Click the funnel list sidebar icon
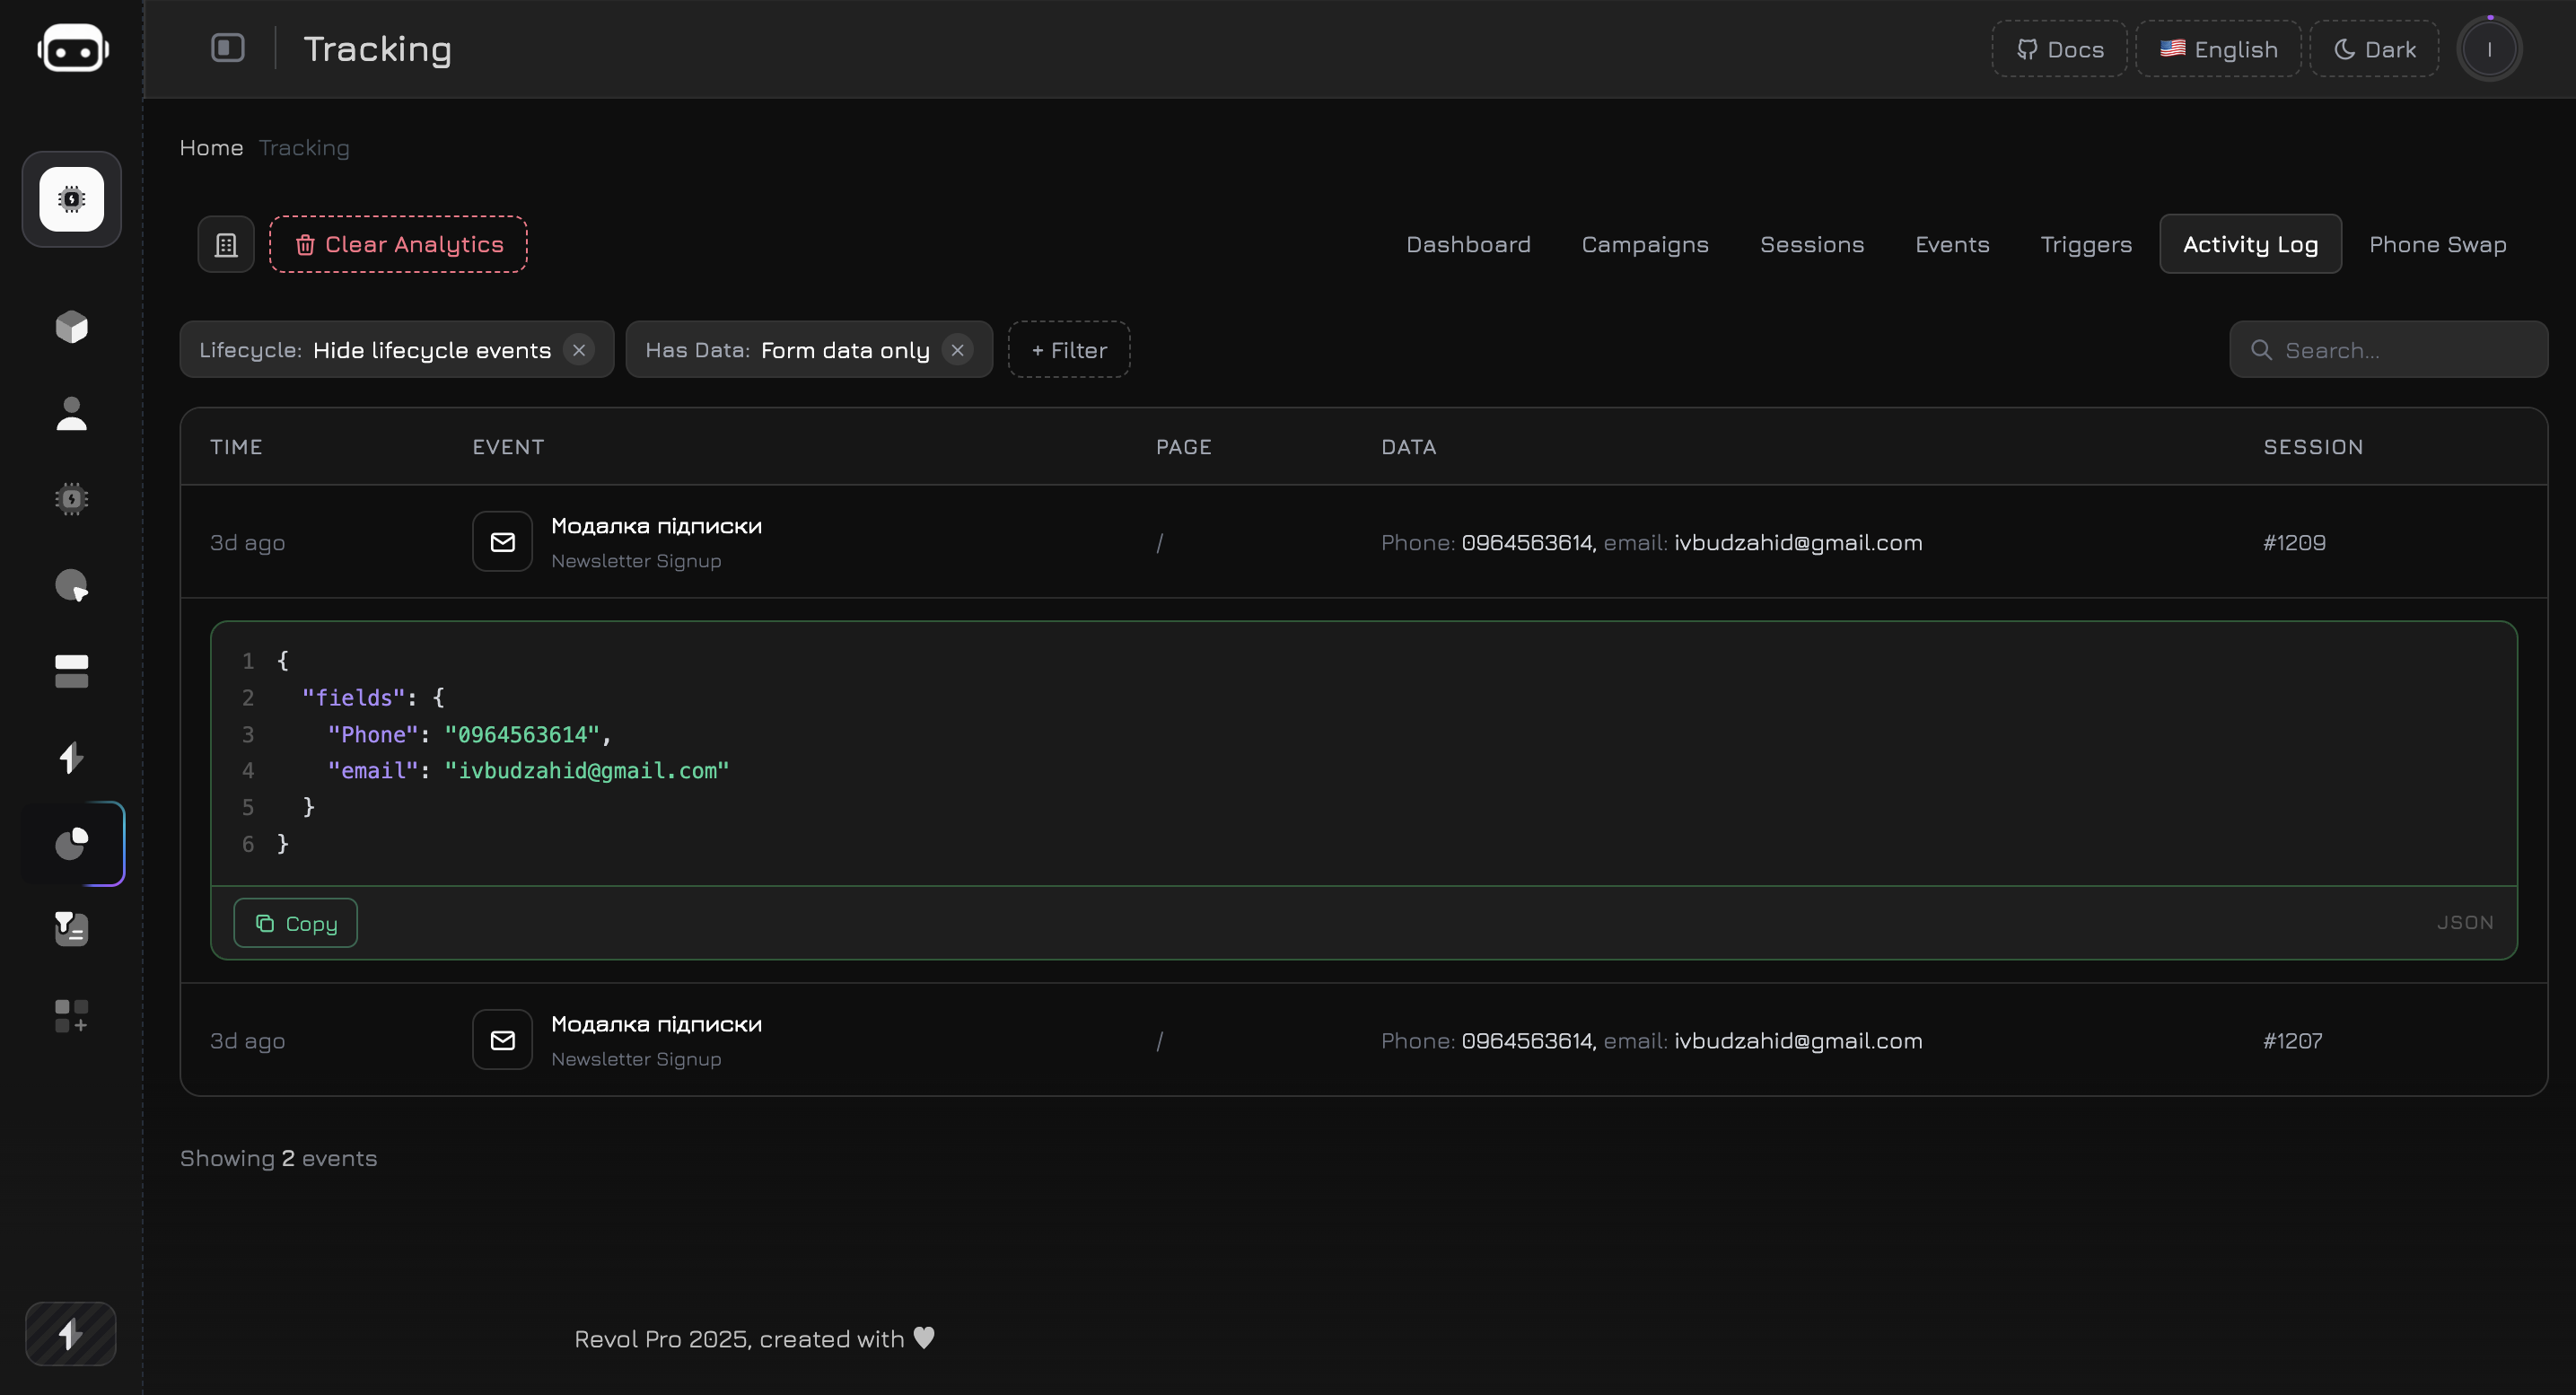 [x=72, y=929]
